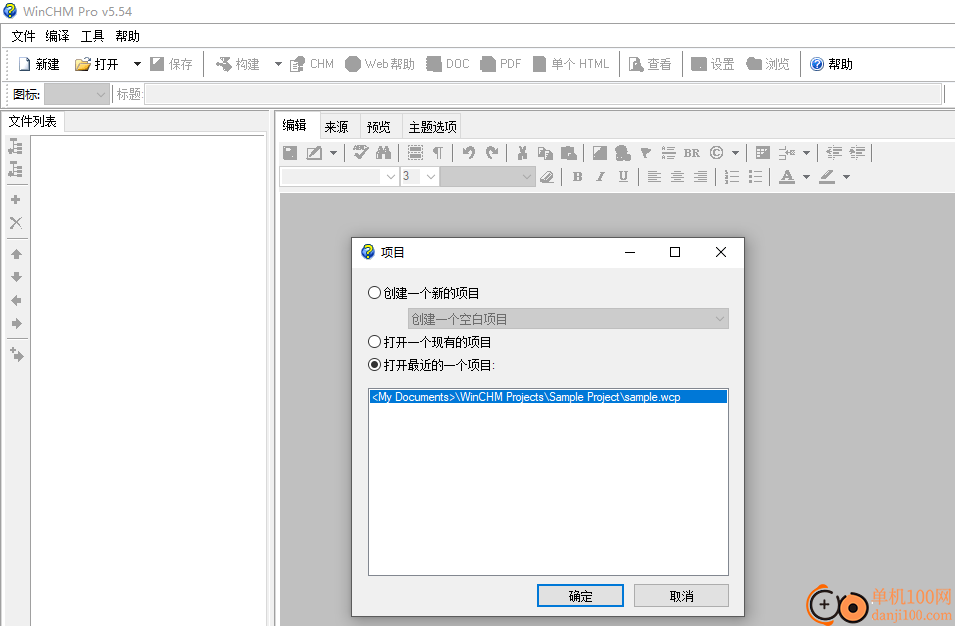Screen dimensions: 955x626
Task: Toggle underline formatting
Action: 623,177
